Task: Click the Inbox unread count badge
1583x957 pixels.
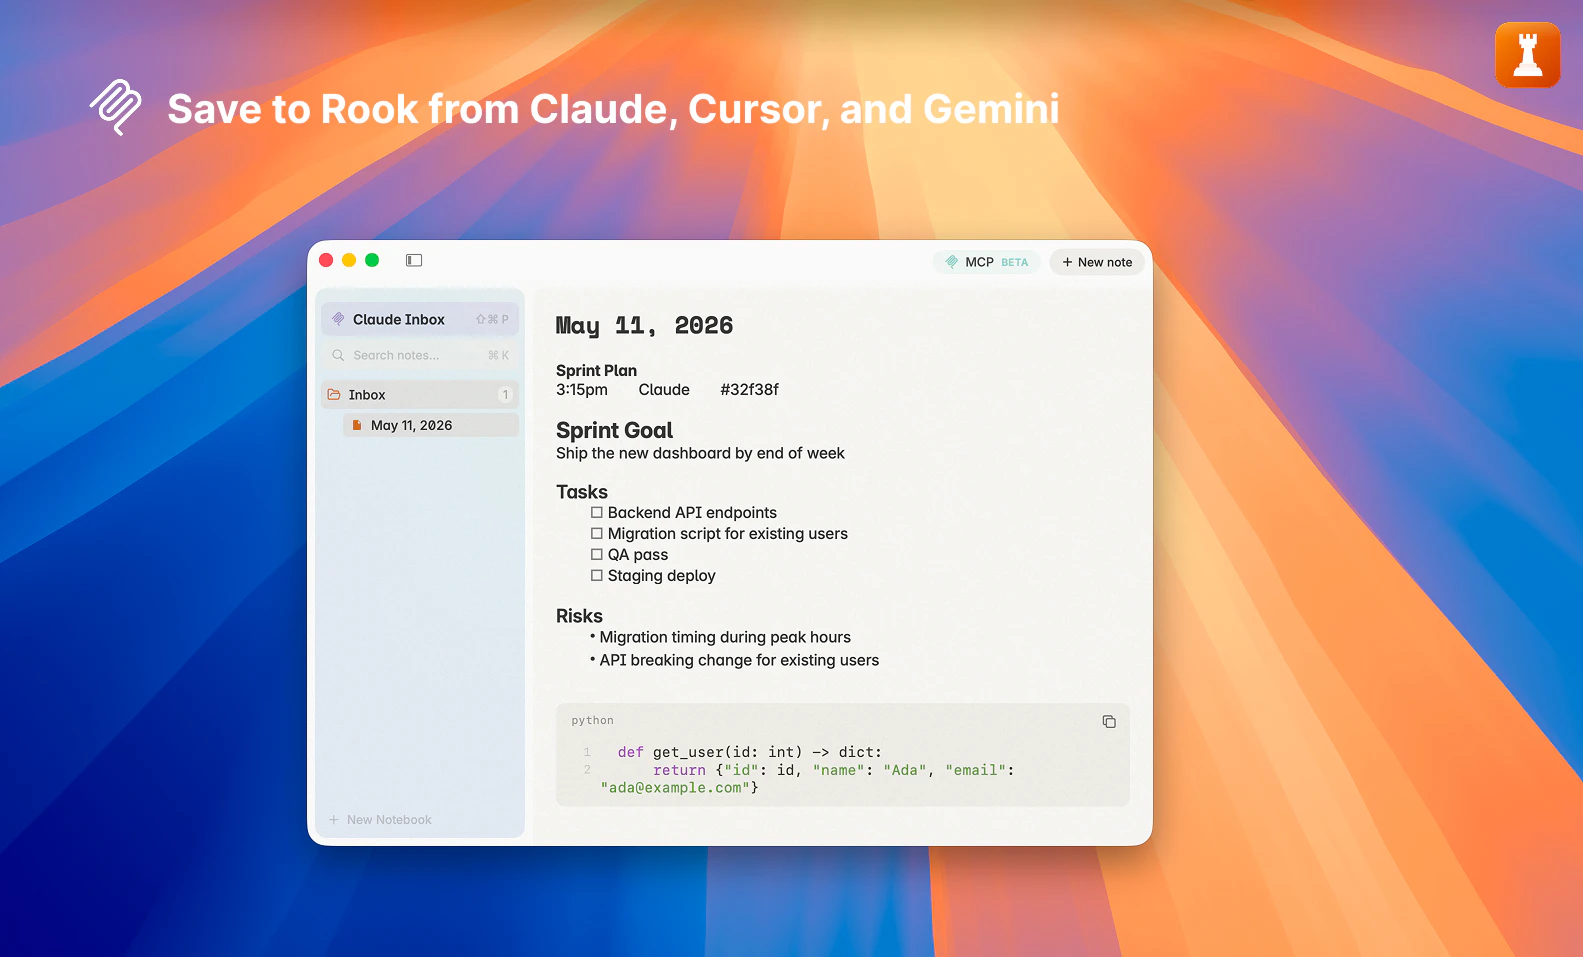Action: click(x=505, y=395)
